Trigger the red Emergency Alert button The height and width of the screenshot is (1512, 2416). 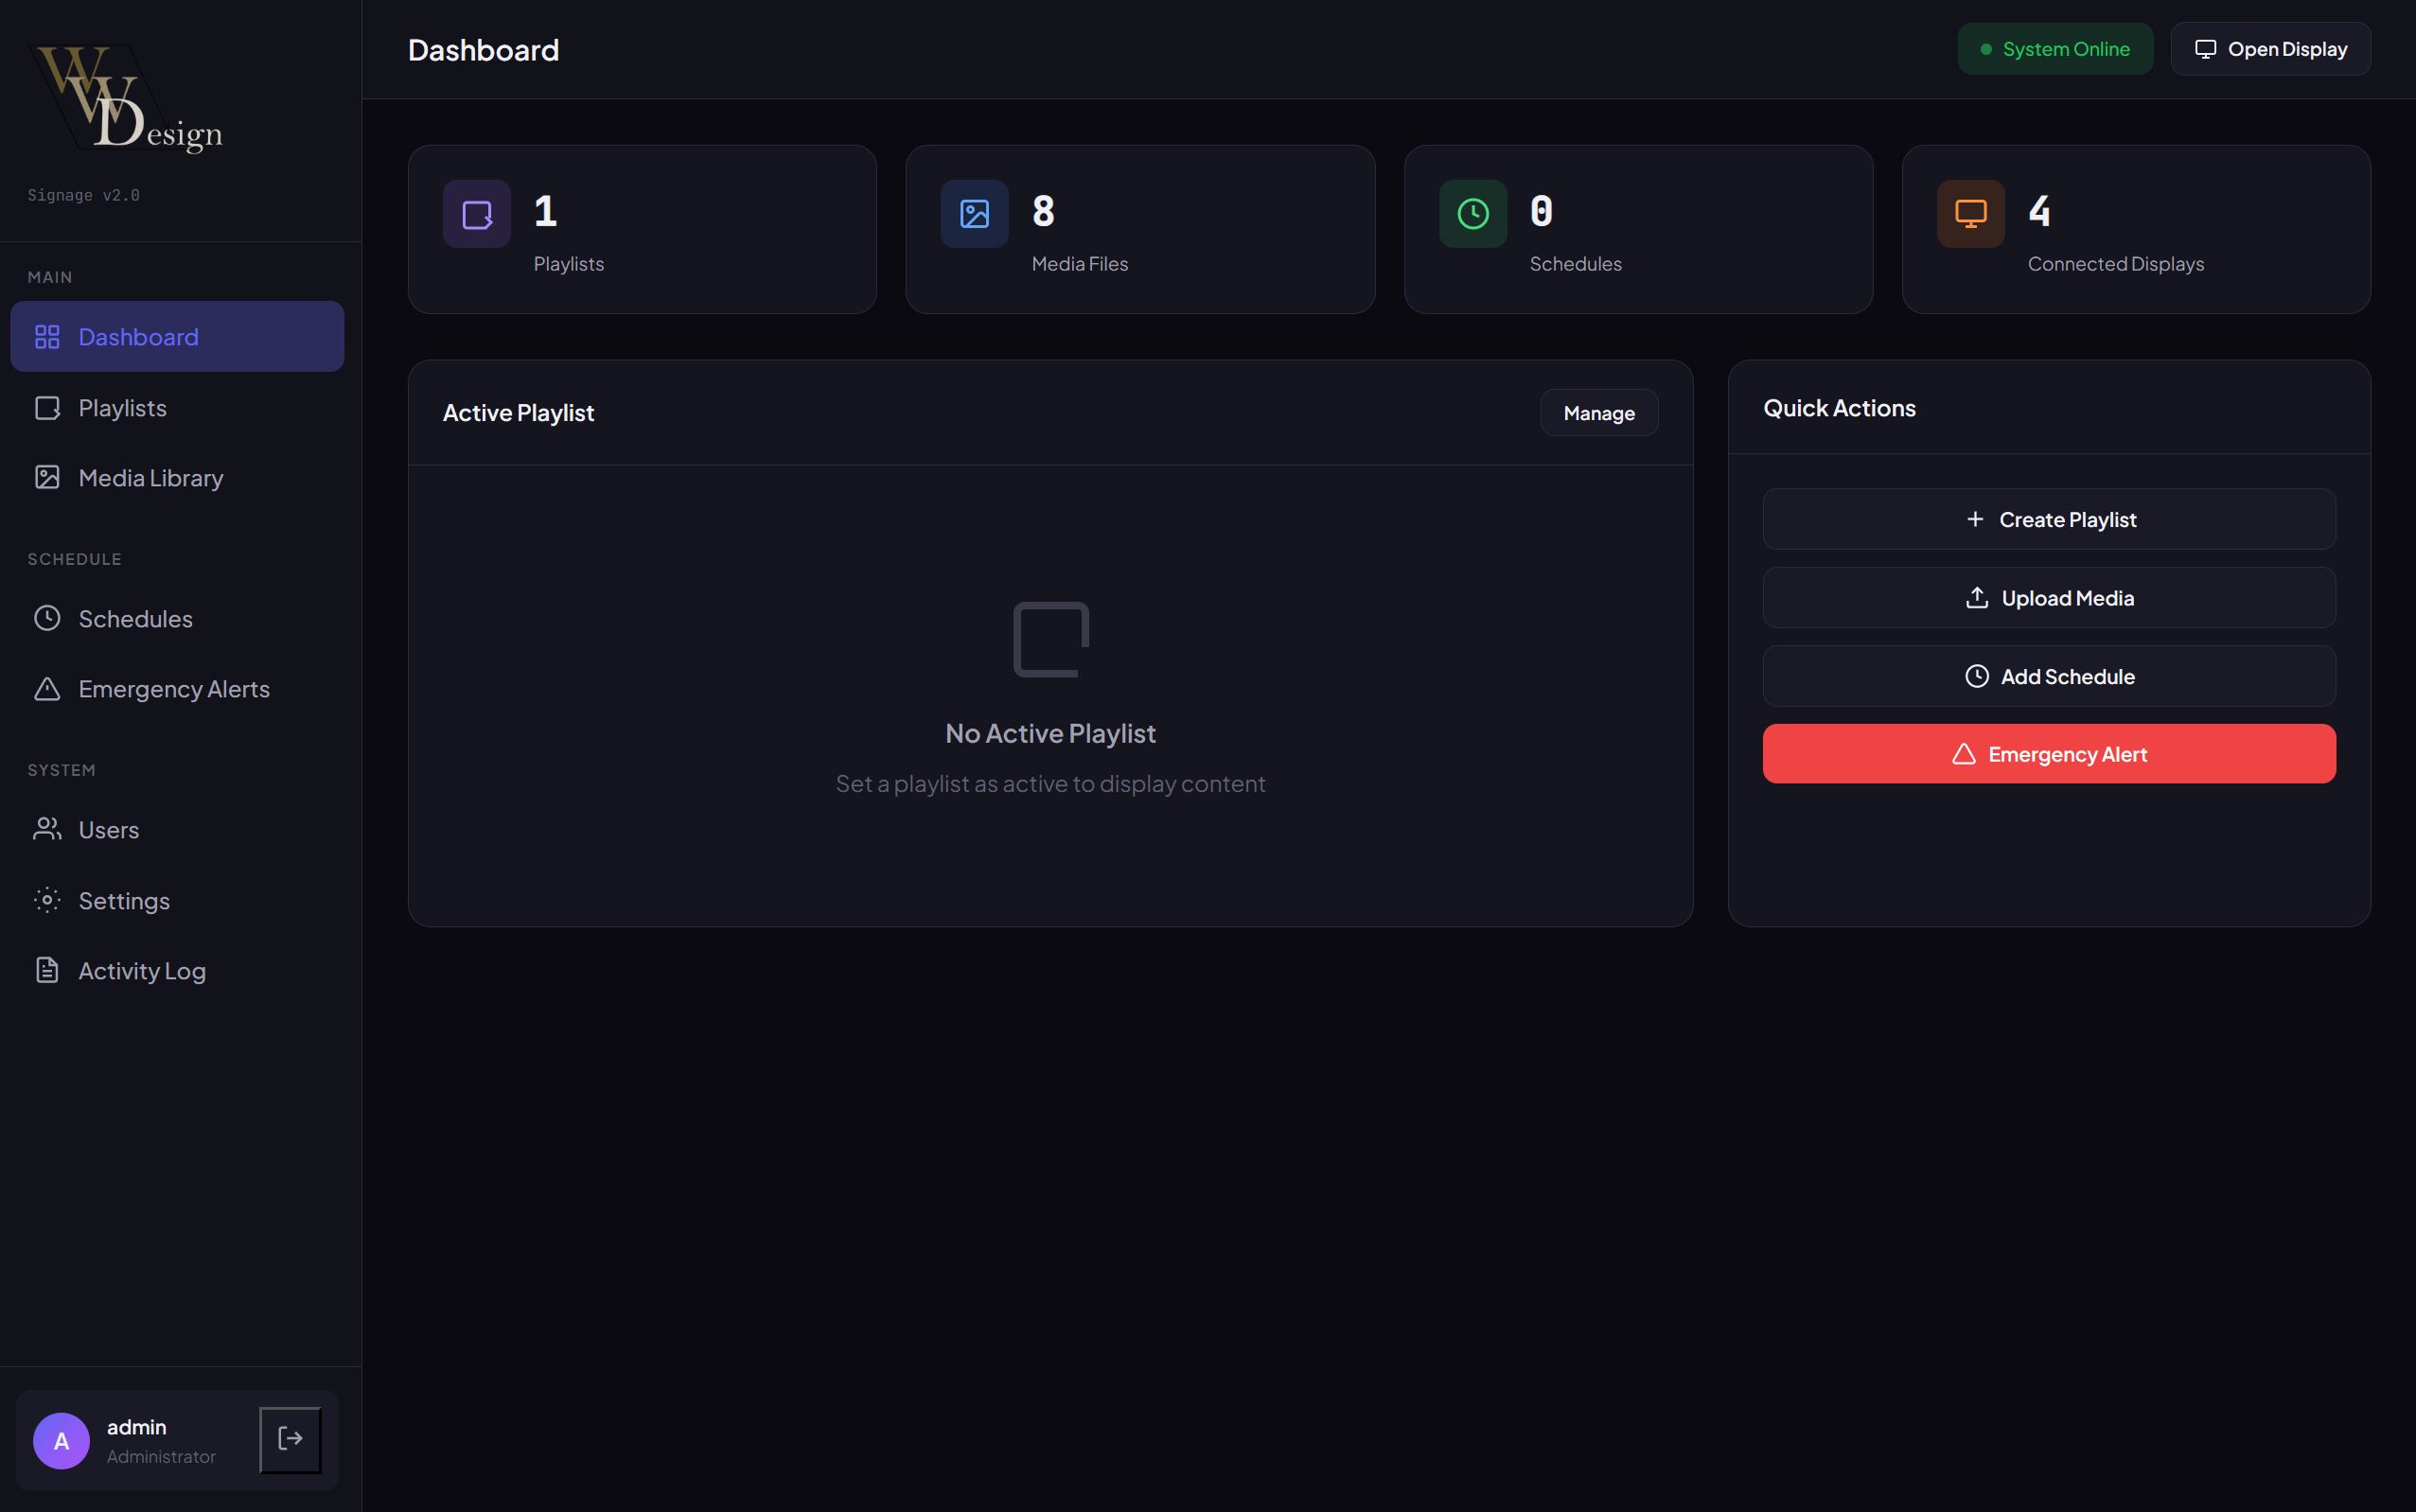2049,754
